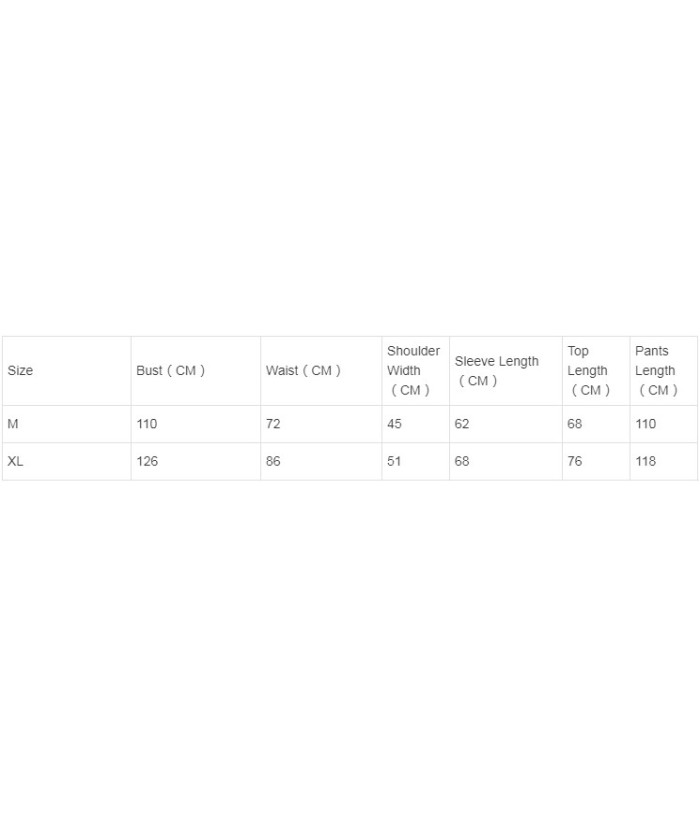Image resolution: width=700 pixels, height=823 pixels.
Task: Select the Top Length header cell
Action: pyautogui.click(x=596, y=371)
